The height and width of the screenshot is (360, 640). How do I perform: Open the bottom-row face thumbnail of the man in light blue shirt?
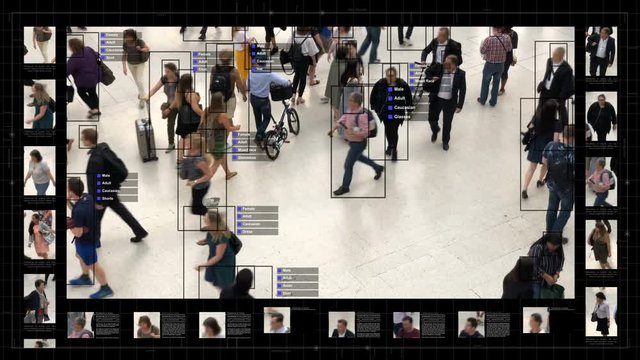(x=277, y=320)
